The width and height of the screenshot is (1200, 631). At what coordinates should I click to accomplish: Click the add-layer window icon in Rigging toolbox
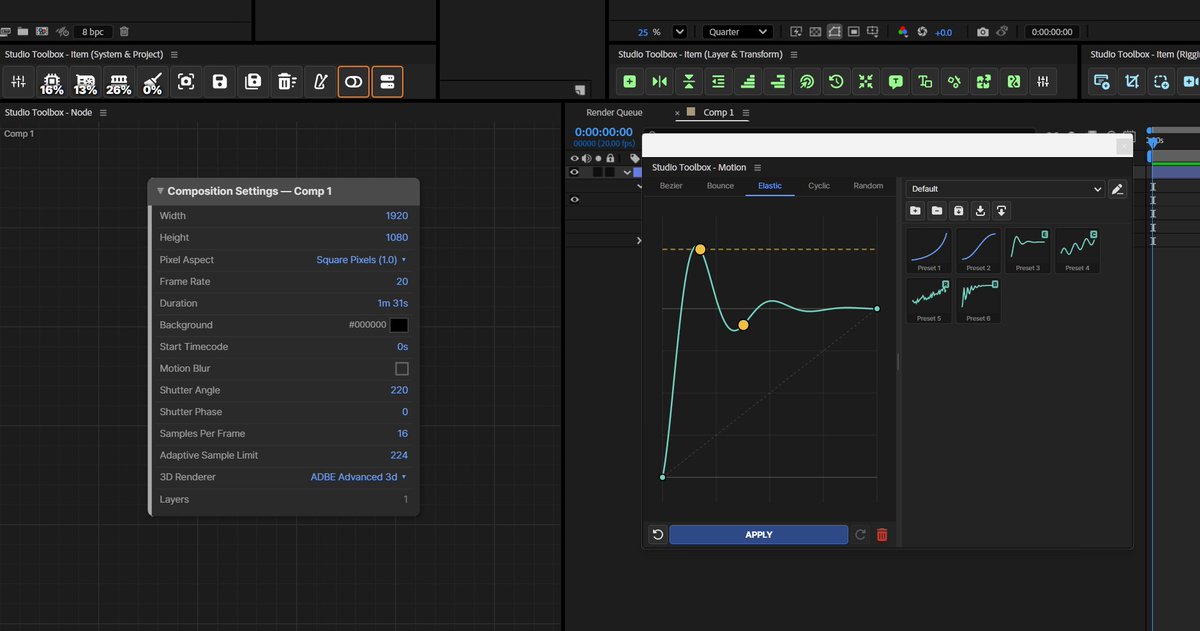(x=1102, y=82)
